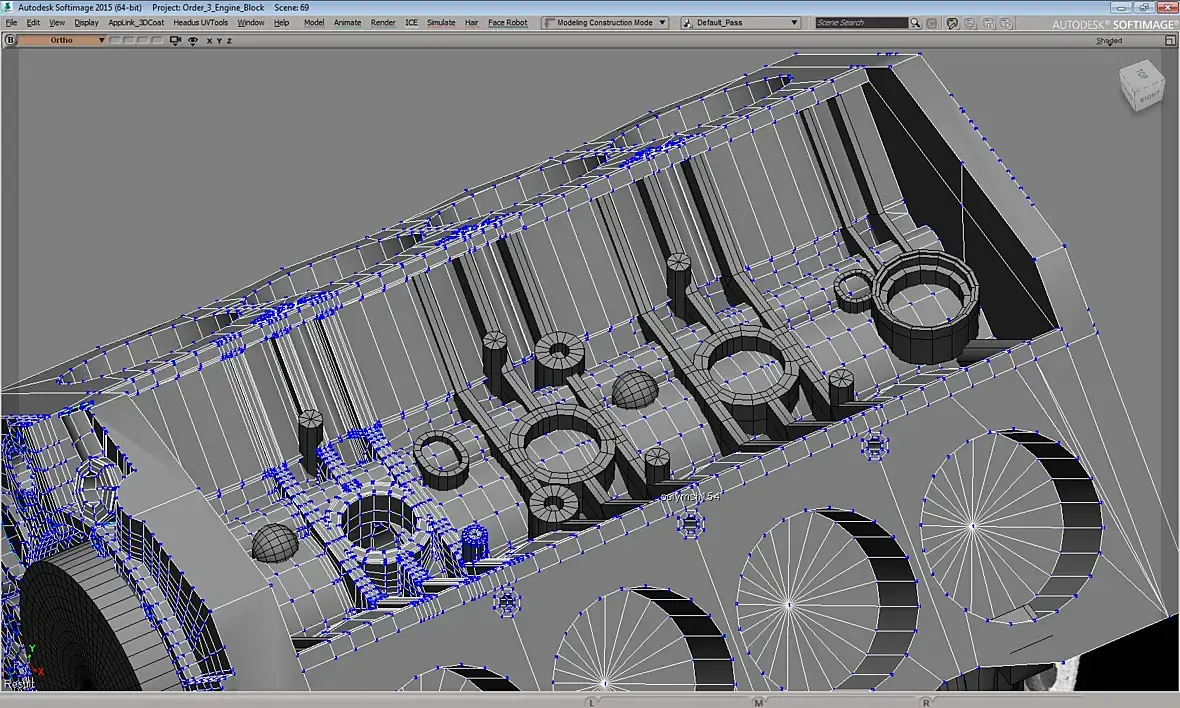
Task: Click the Face Robot toolbar button
Action: (x=507, y=22)
